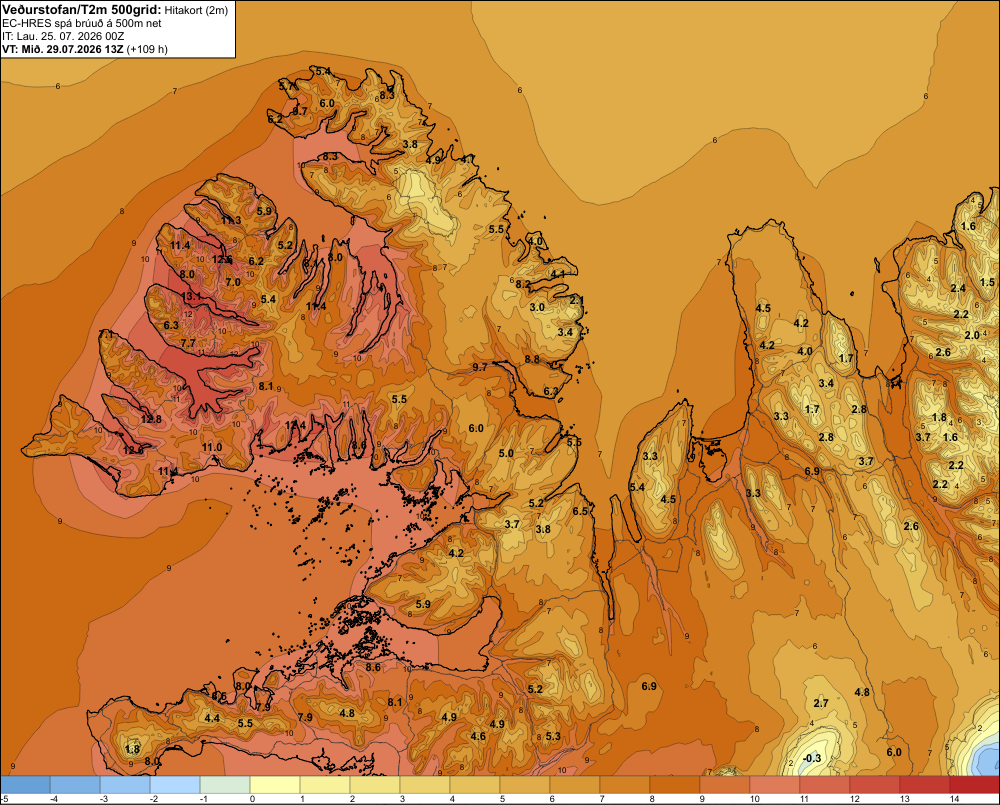Click the 7.1 temperature label on the west coast
The image size is (1000, 805).
click(x=107, y=334)
